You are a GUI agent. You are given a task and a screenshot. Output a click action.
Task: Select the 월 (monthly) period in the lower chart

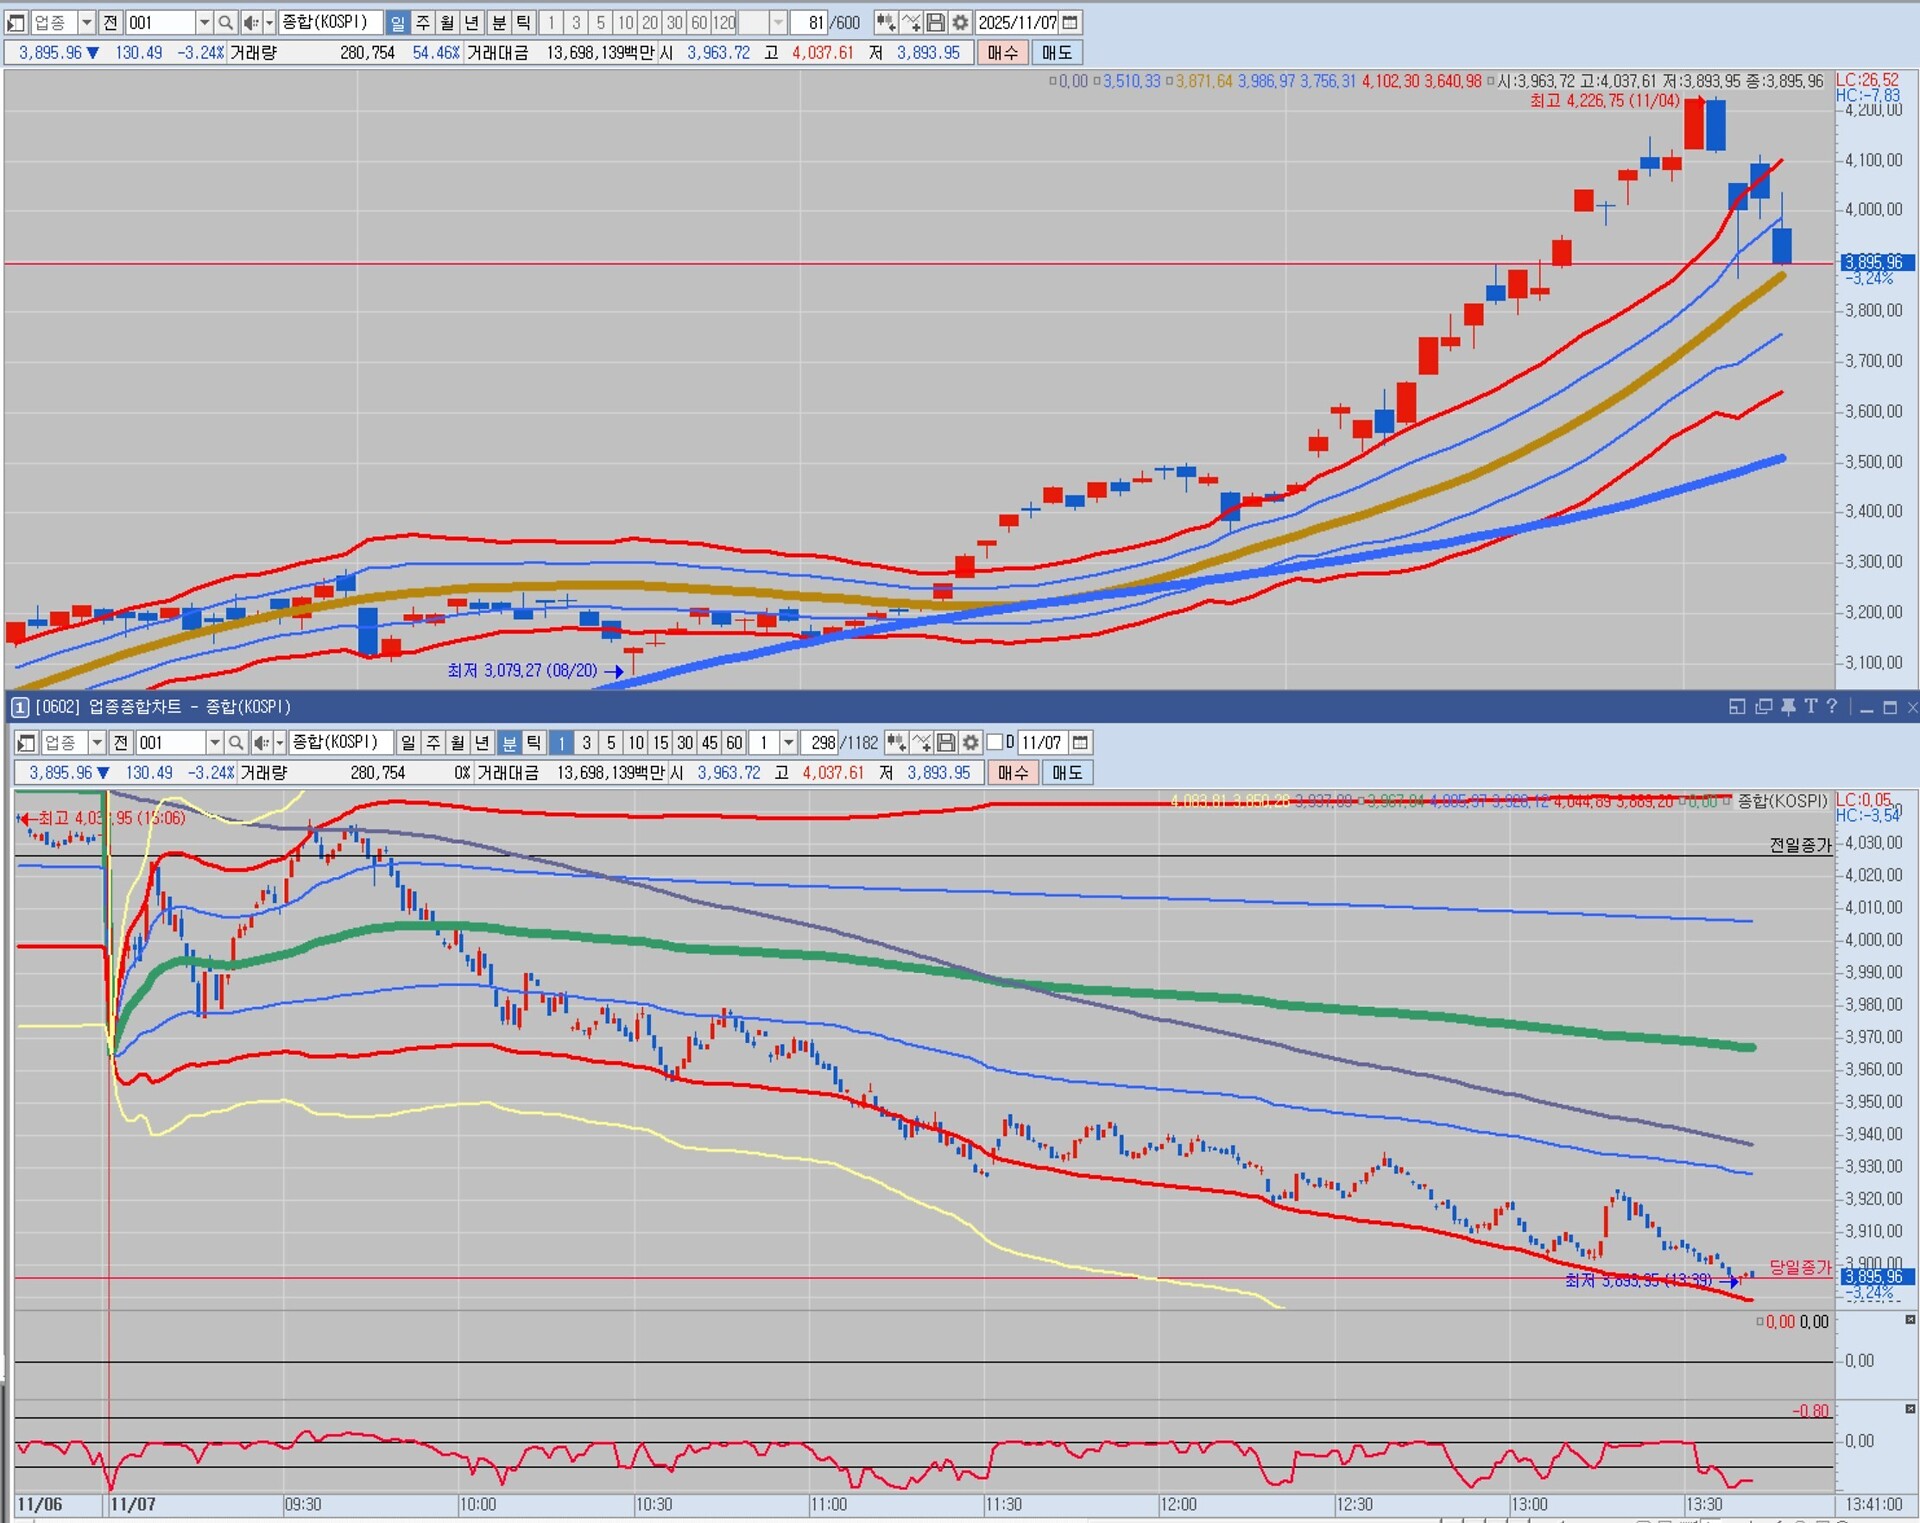458,742
